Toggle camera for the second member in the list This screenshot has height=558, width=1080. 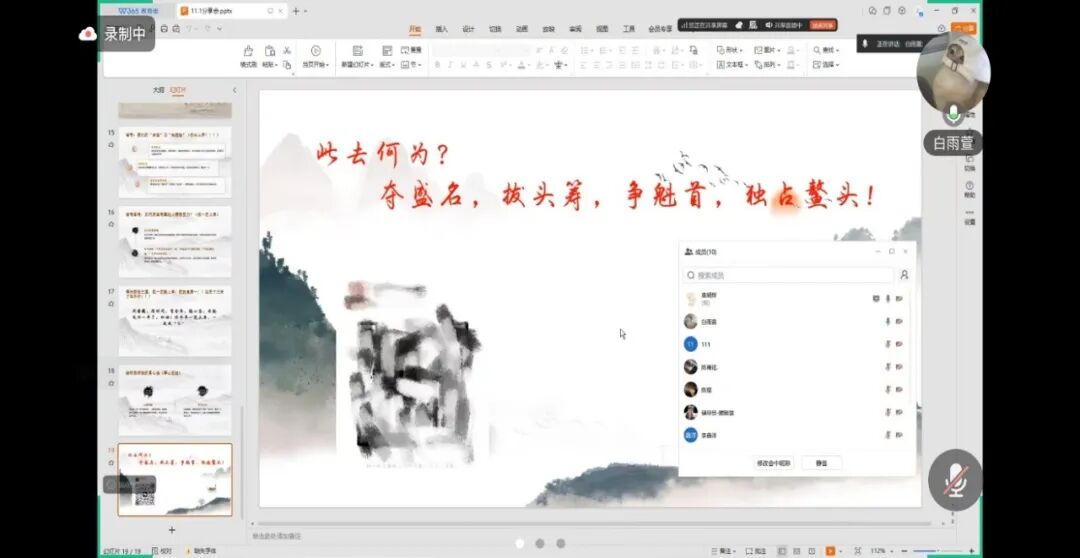point(899,322)
